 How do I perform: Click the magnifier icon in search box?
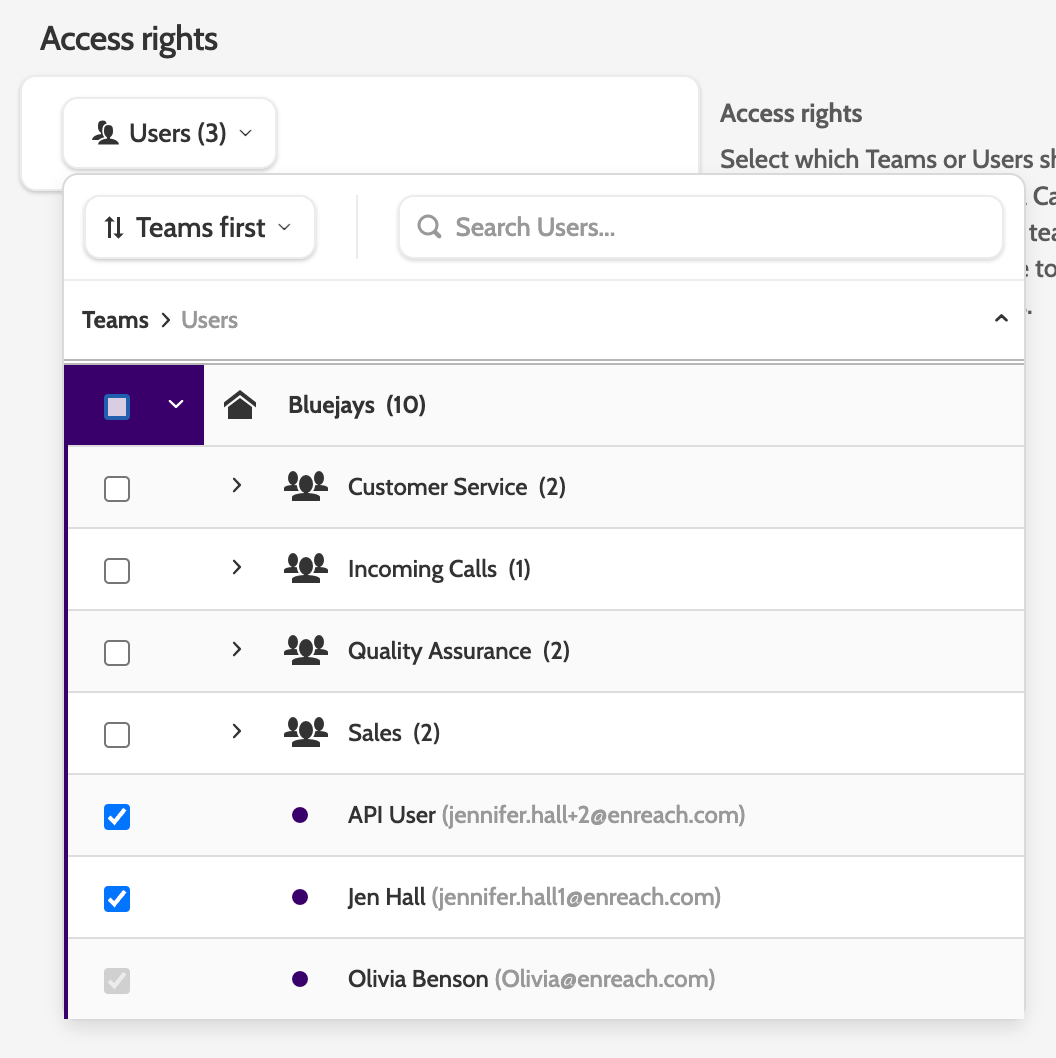[x=429, y=227]
